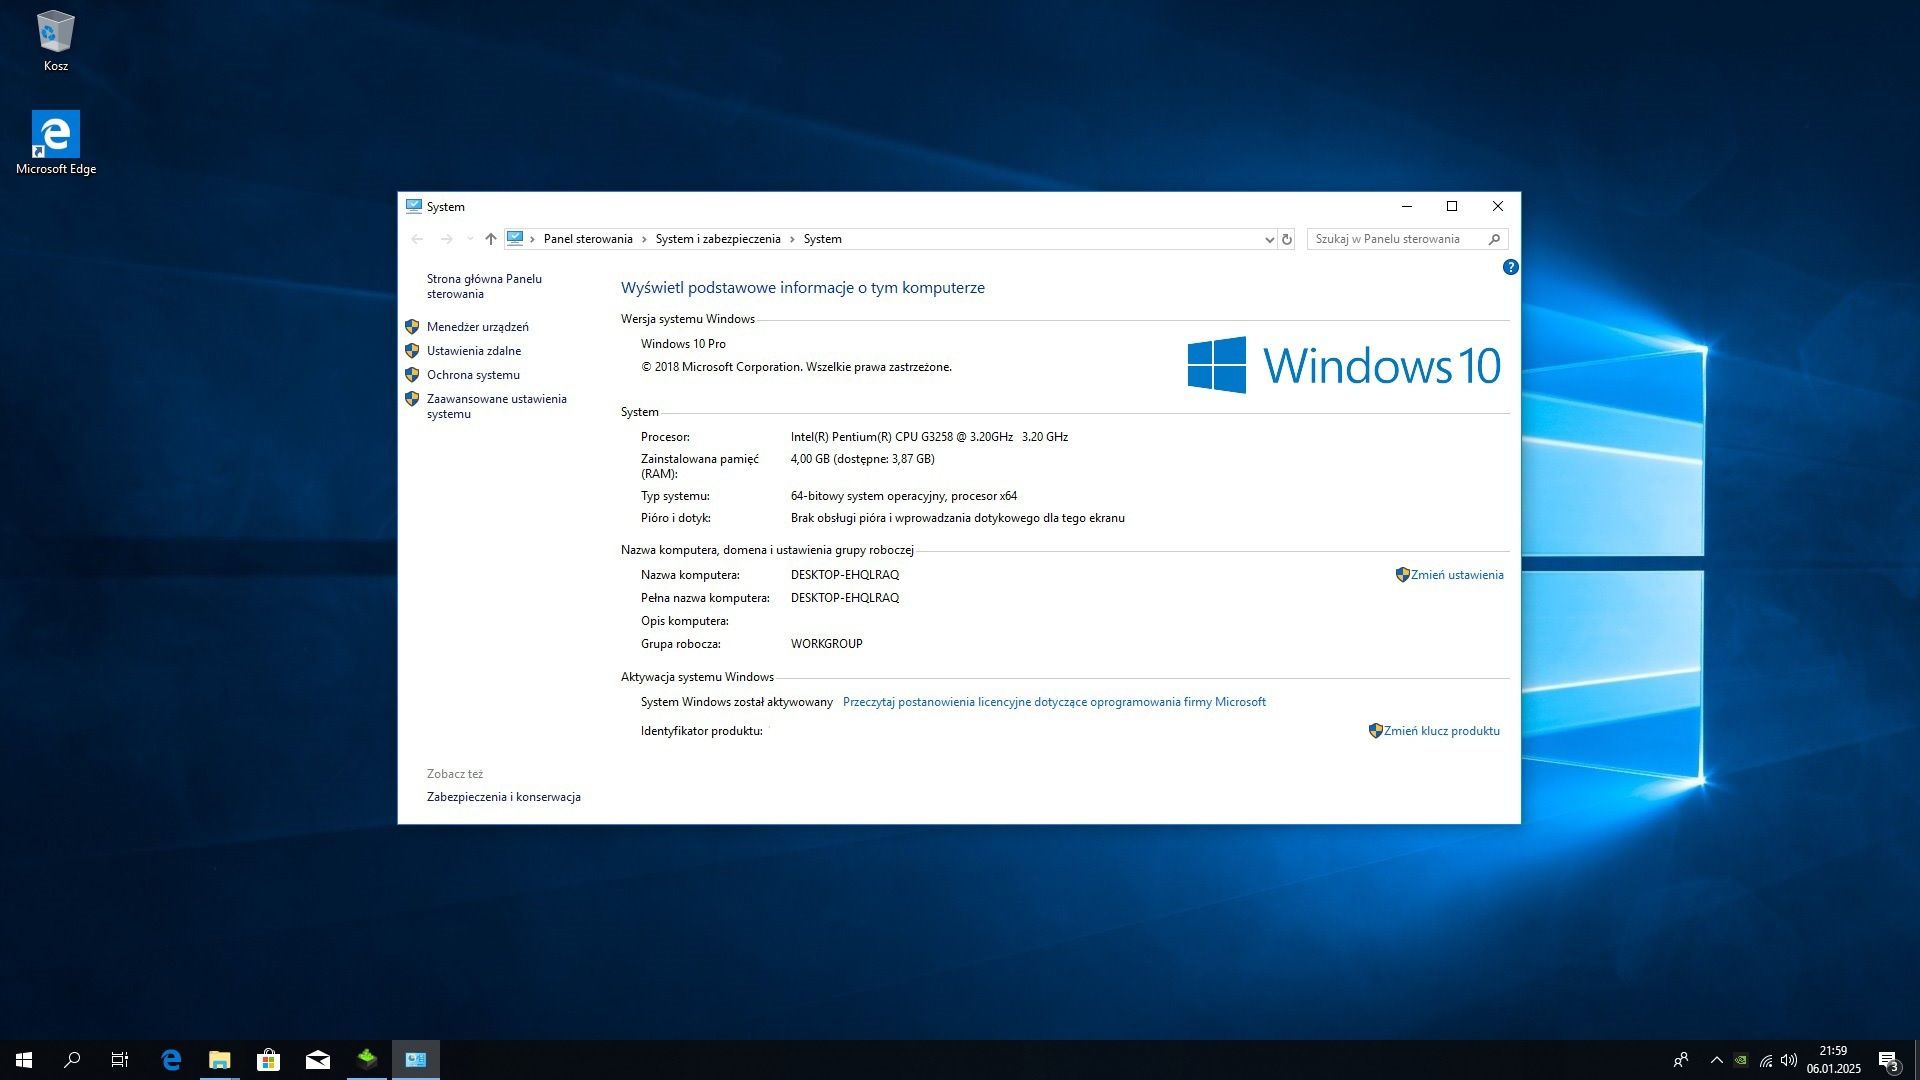
Task: Click Zmień ustawienia link
Action: tap(1457, 575)
